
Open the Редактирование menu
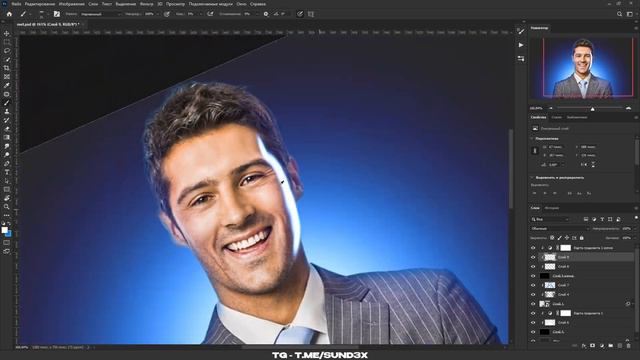[x=40, y=4]
